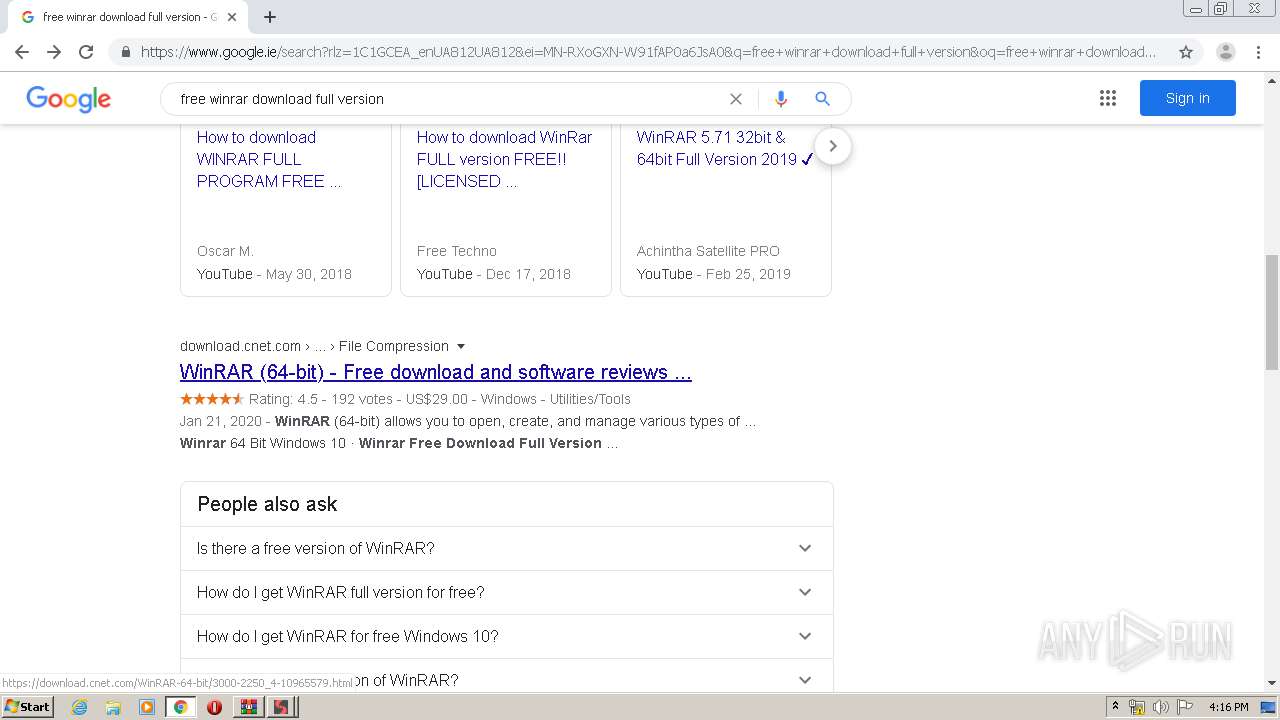Click 'Achintha Satellite PRO' channel name

[708, 251]
